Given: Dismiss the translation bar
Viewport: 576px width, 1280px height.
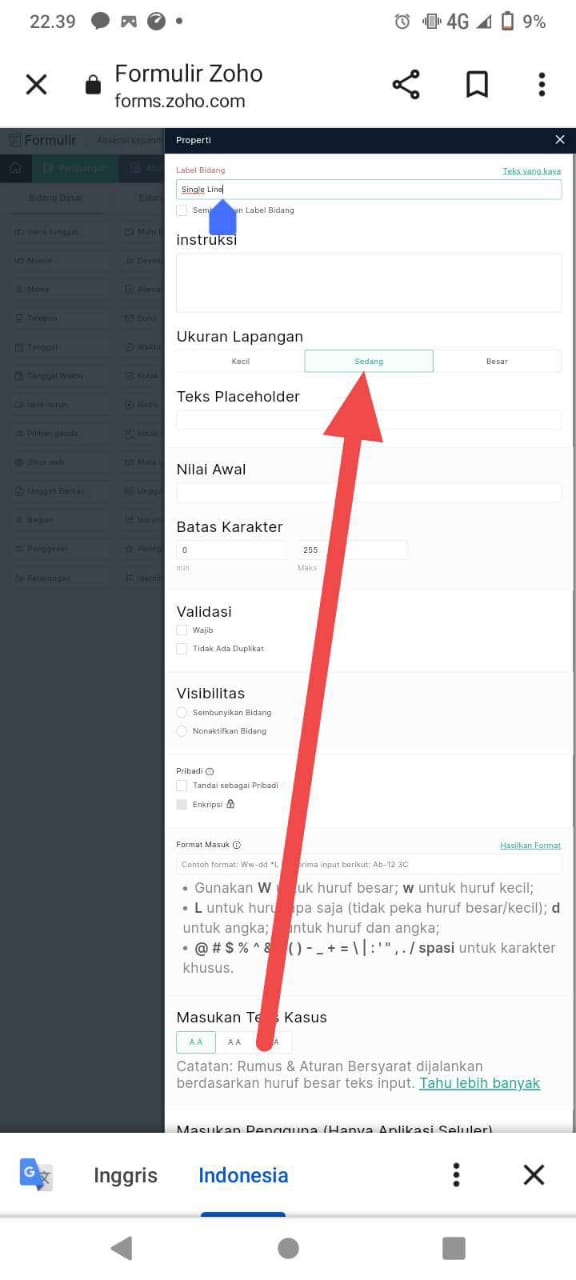Looking at the screenshot, I should [x=534, y=1174].
